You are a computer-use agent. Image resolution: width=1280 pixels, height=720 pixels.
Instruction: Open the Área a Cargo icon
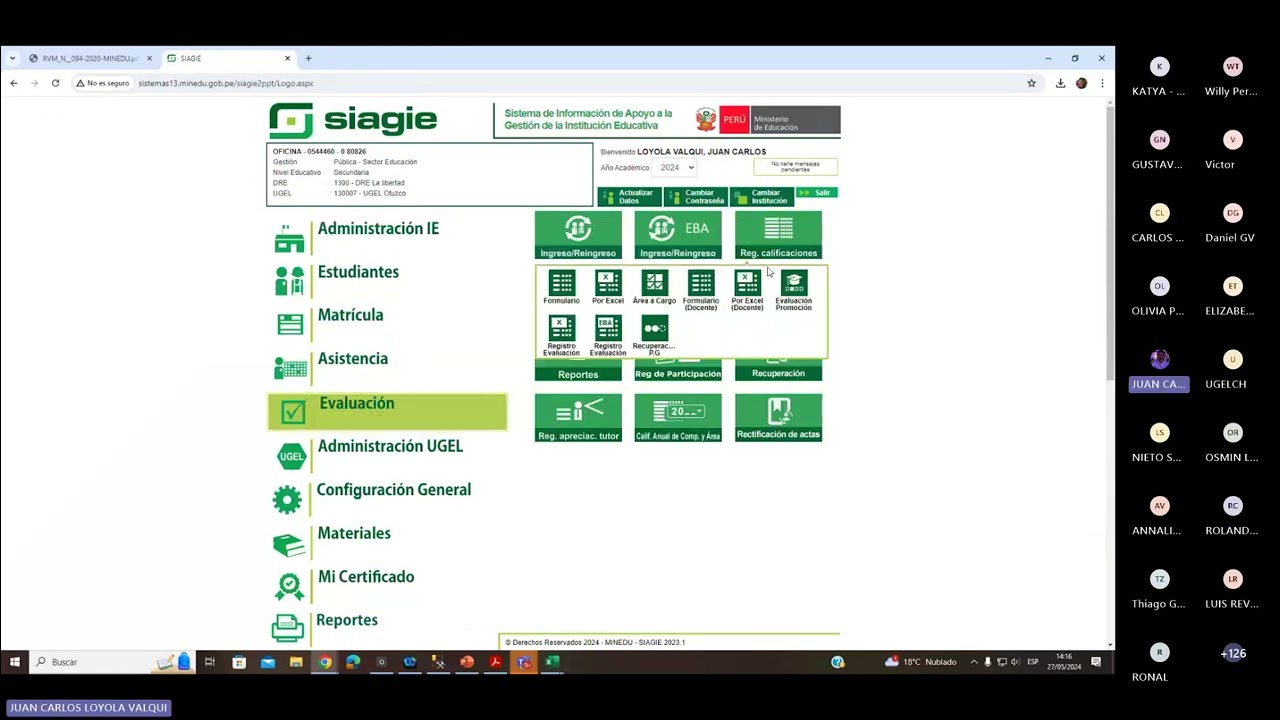(x=654, y=287)
